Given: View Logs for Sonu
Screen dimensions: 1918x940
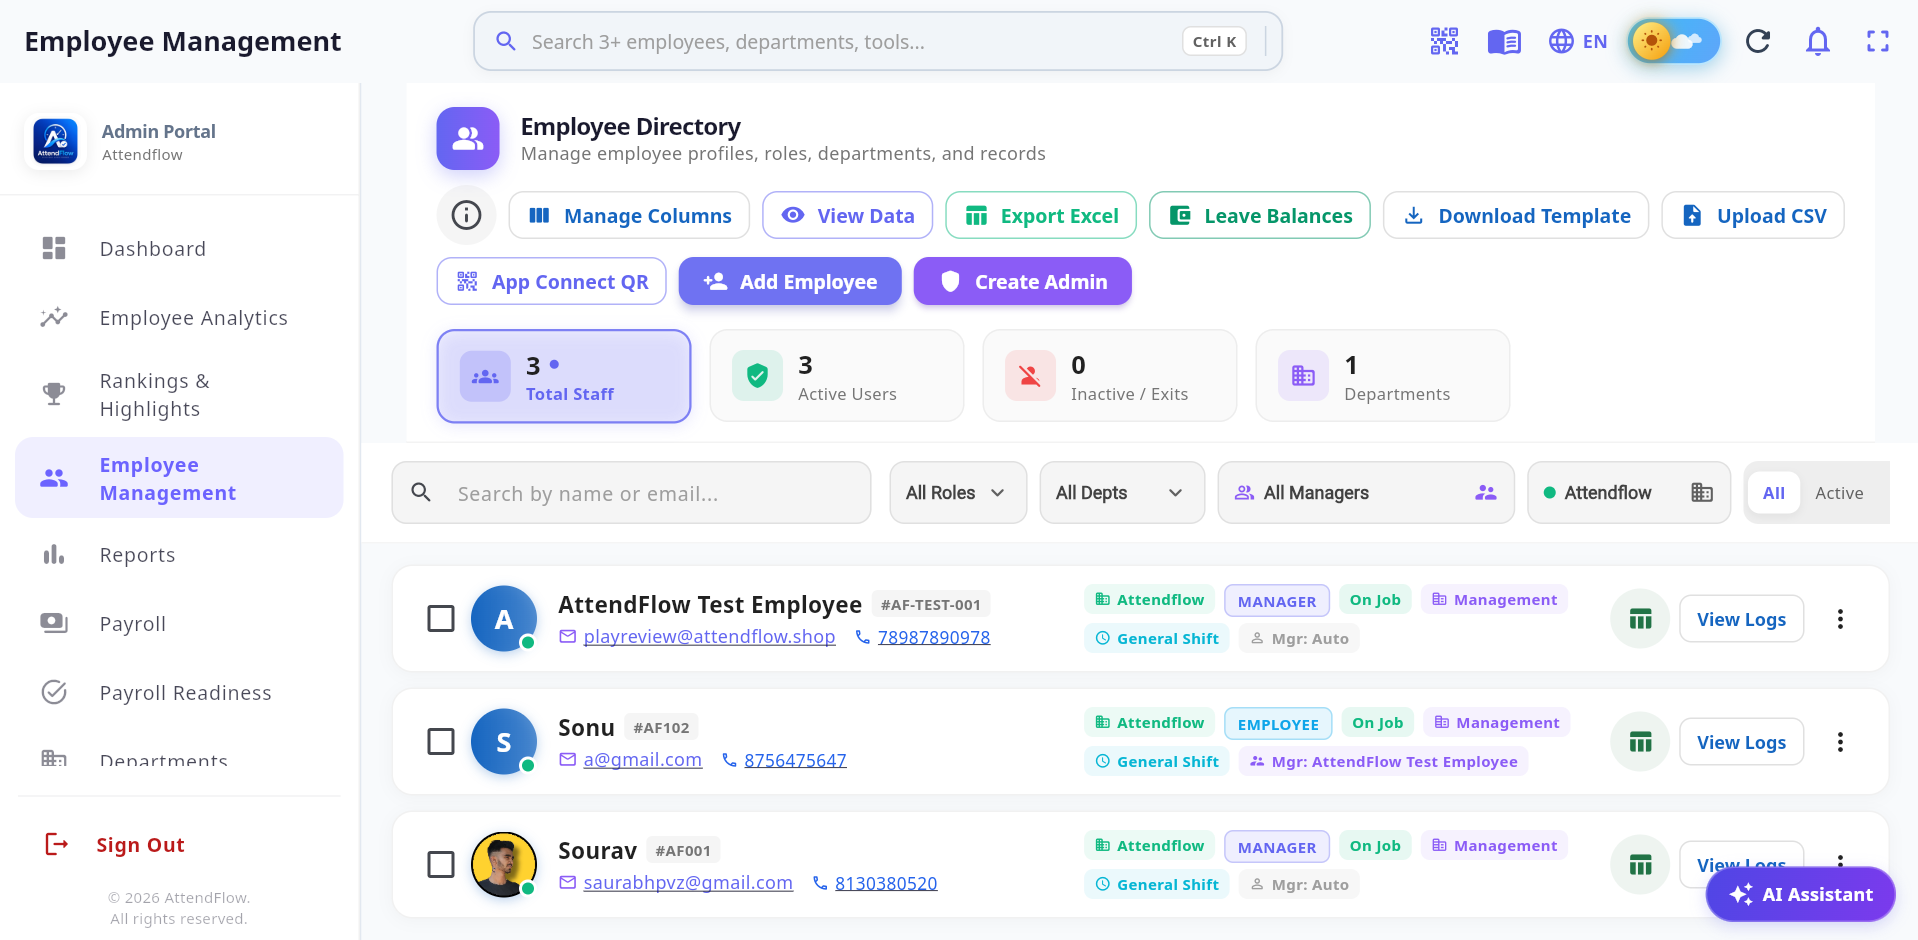Looking at the screenshot, I should pos(1741,742).
